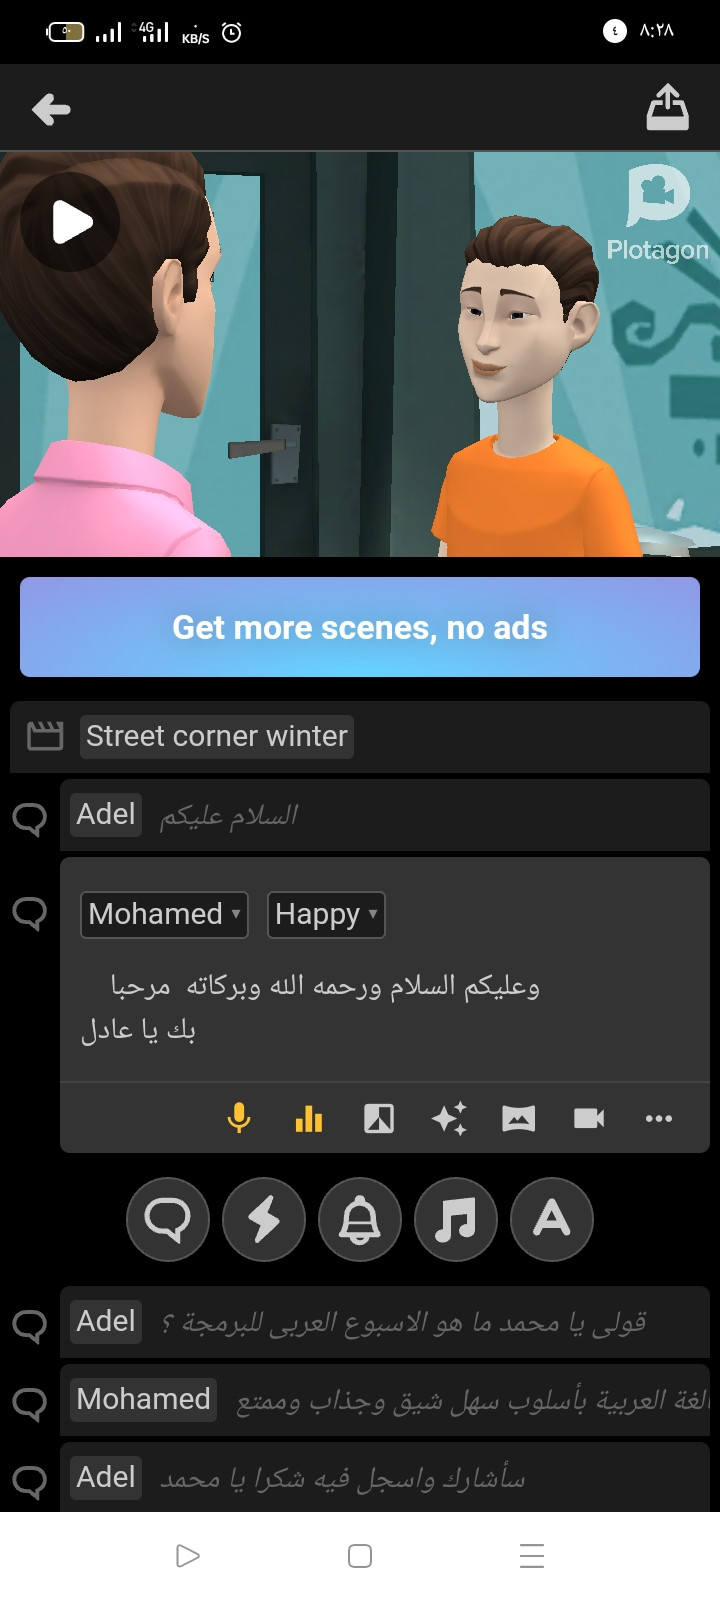Open Adel's last dialogue thanking Mohamed
720x1600 pixels.
(x=385, y=1477)
